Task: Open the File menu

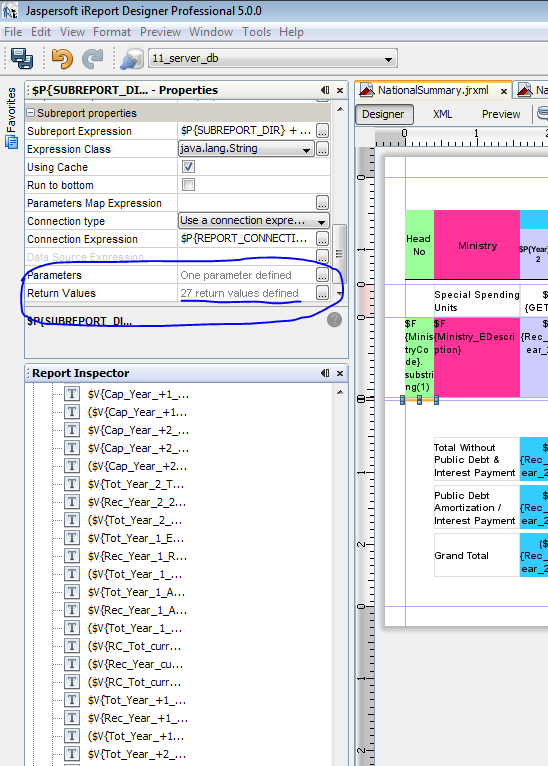Action: click(13, 32)
